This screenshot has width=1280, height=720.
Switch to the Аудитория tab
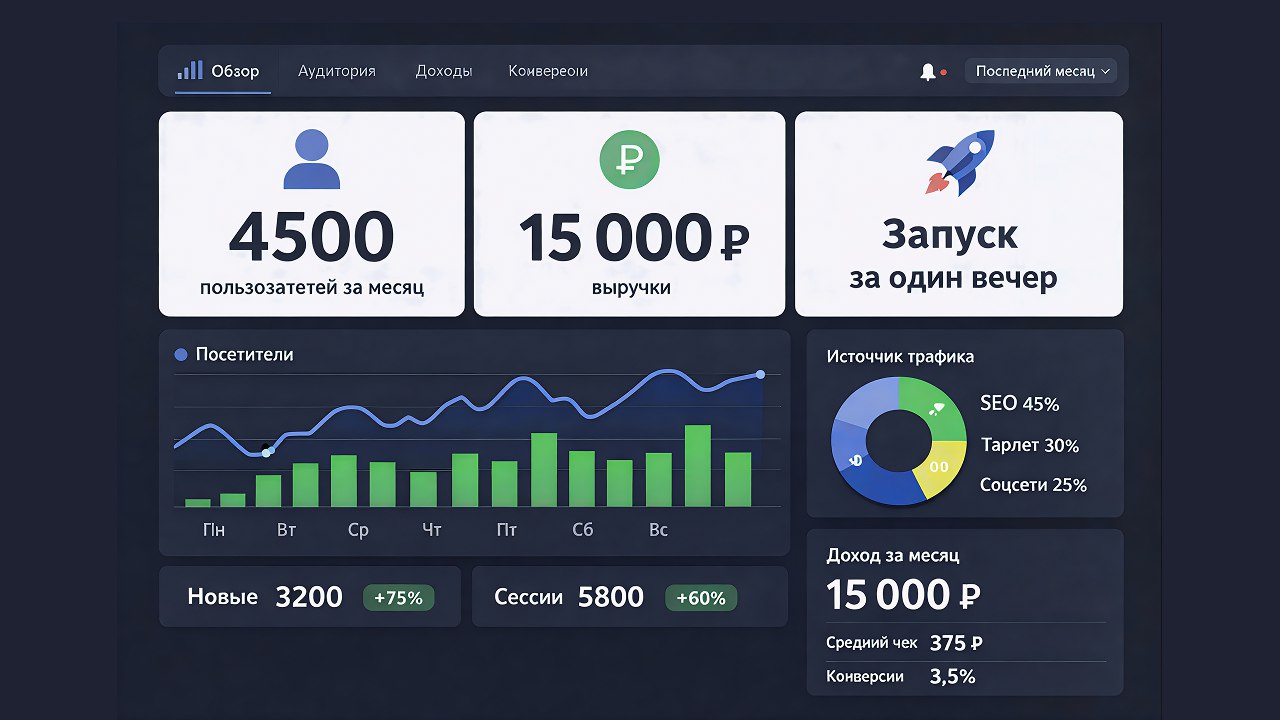tap(337, 71)
